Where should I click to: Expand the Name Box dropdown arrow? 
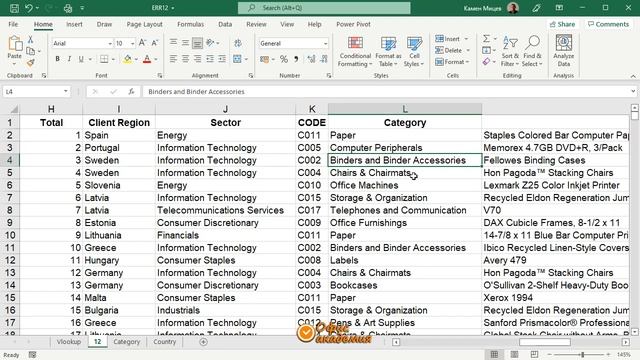click(x=66, y=91)
